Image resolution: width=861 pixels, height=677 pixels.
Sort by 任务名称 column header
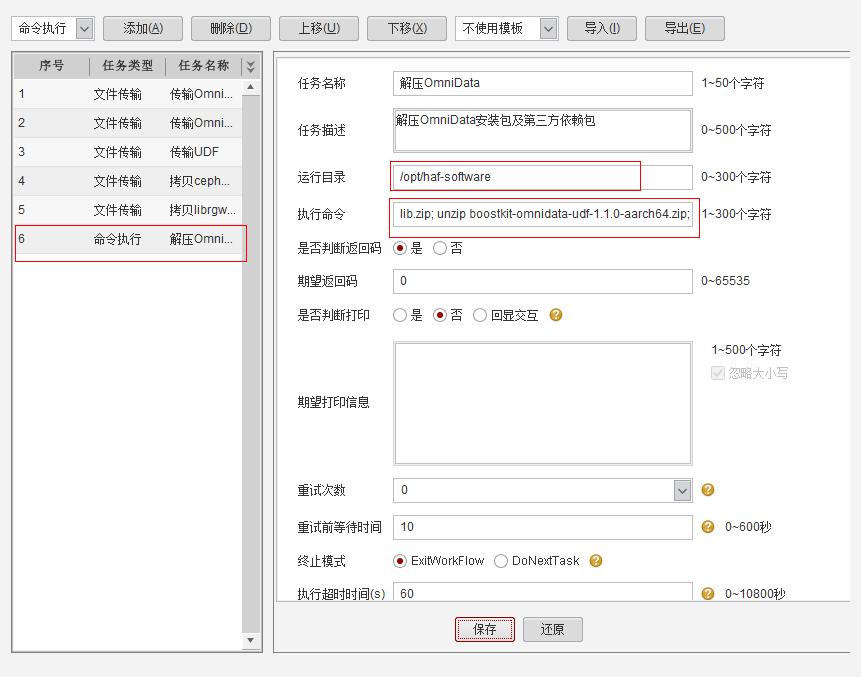(203, 66)
